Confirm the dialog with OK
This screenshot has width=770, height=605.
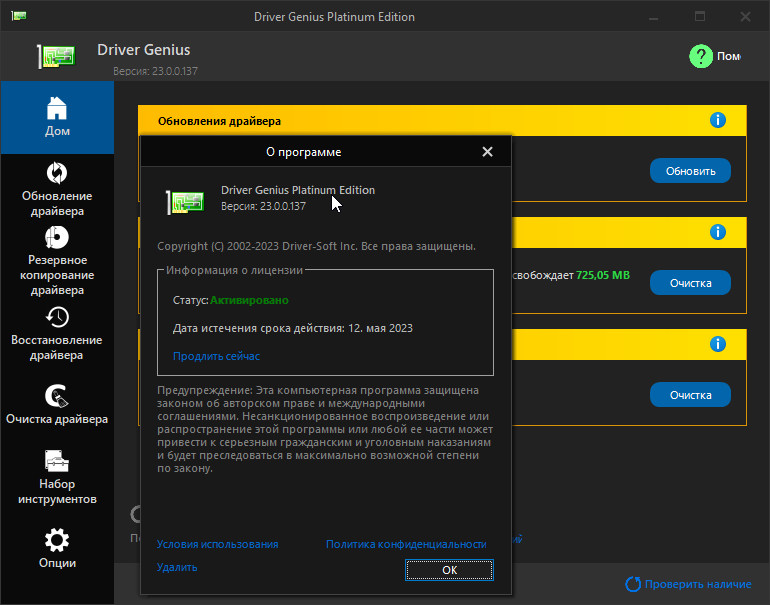tap(449, 570)
